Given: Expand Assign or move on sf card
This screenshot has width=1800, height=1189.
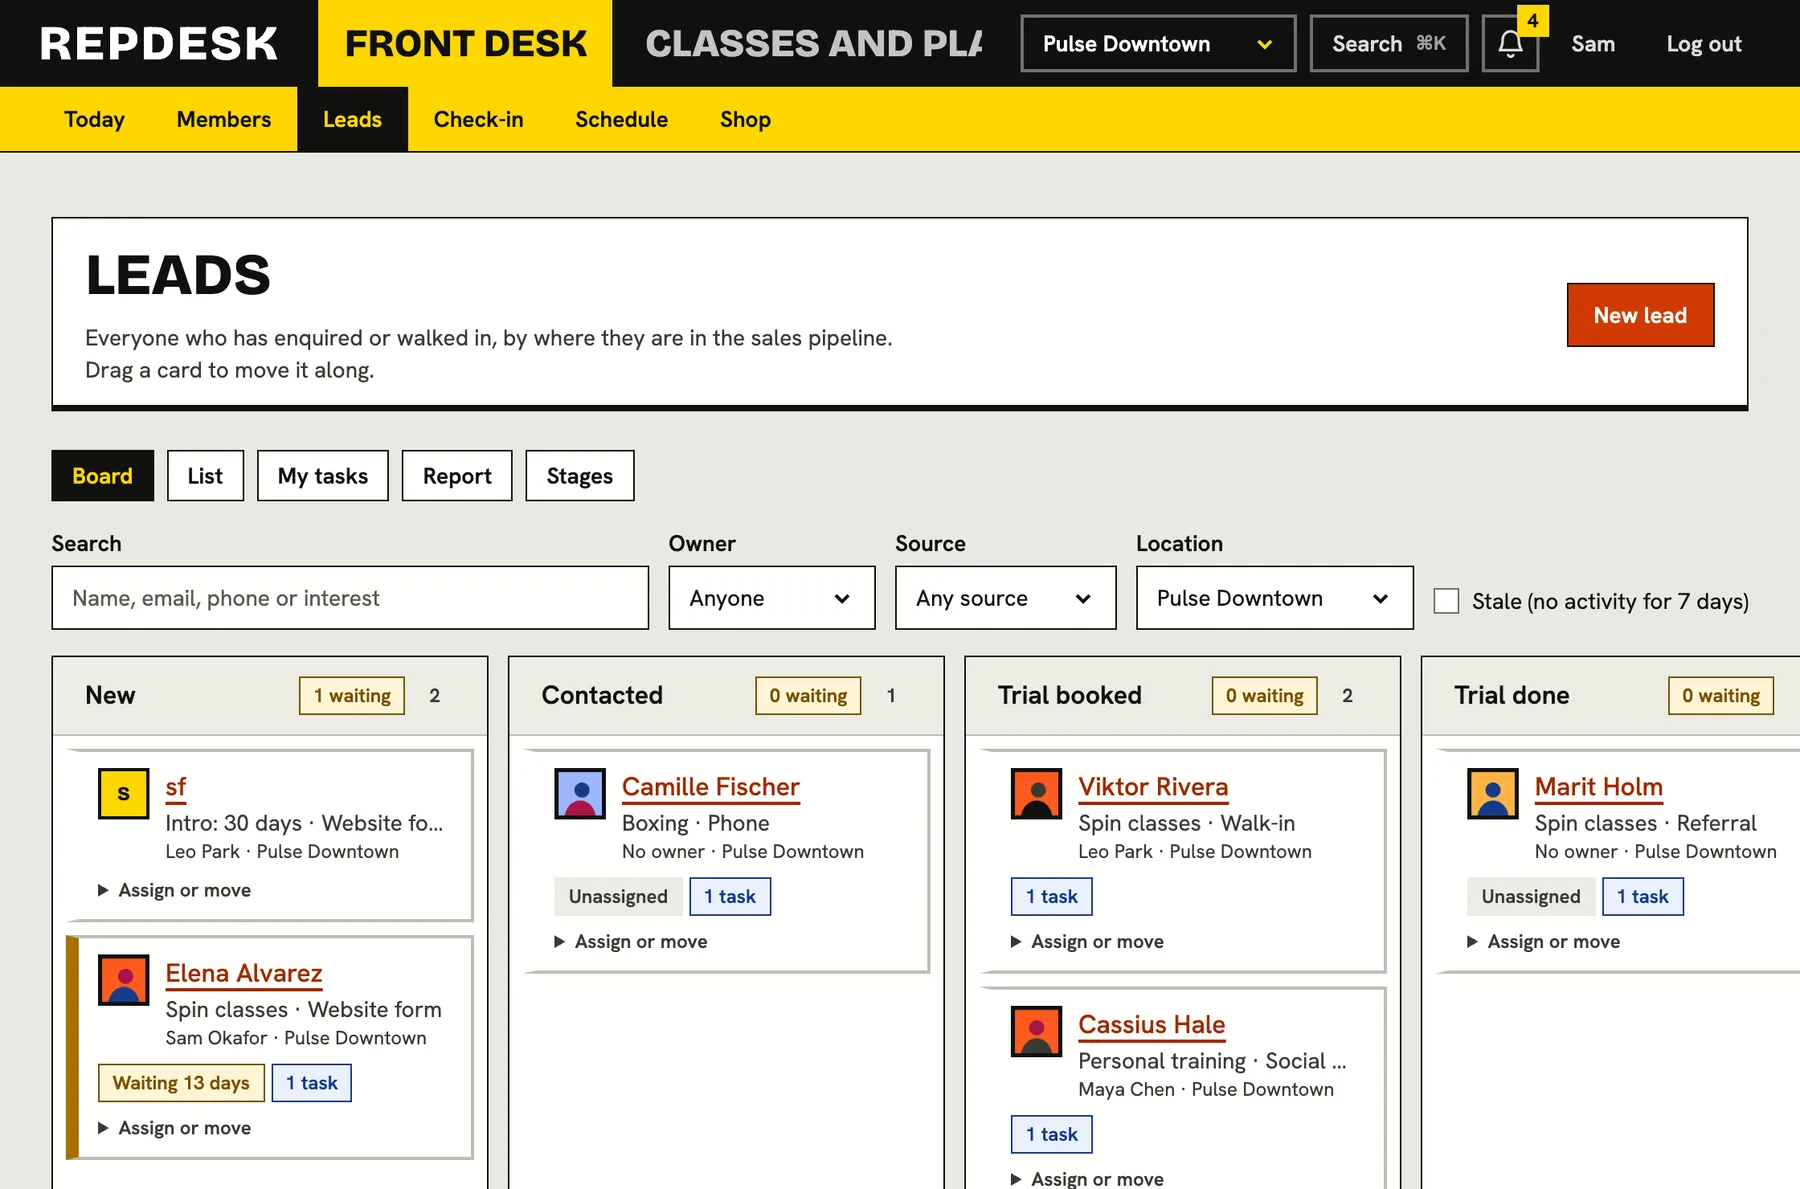Looking at the screenshot, I should pos(174,890).
